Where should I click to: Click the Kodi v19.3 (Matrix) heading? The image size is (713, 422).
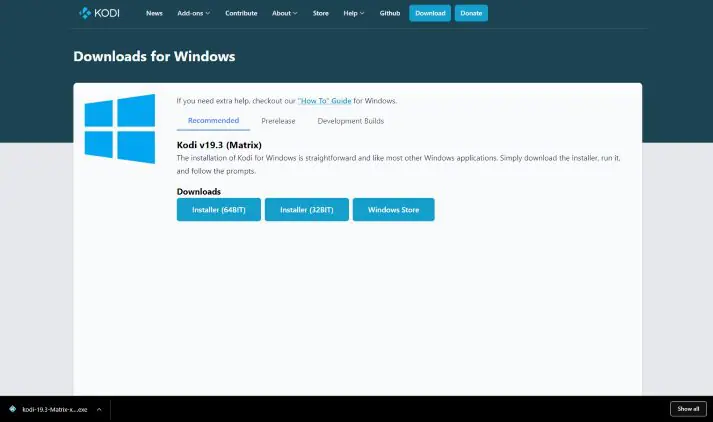point(219,145)
